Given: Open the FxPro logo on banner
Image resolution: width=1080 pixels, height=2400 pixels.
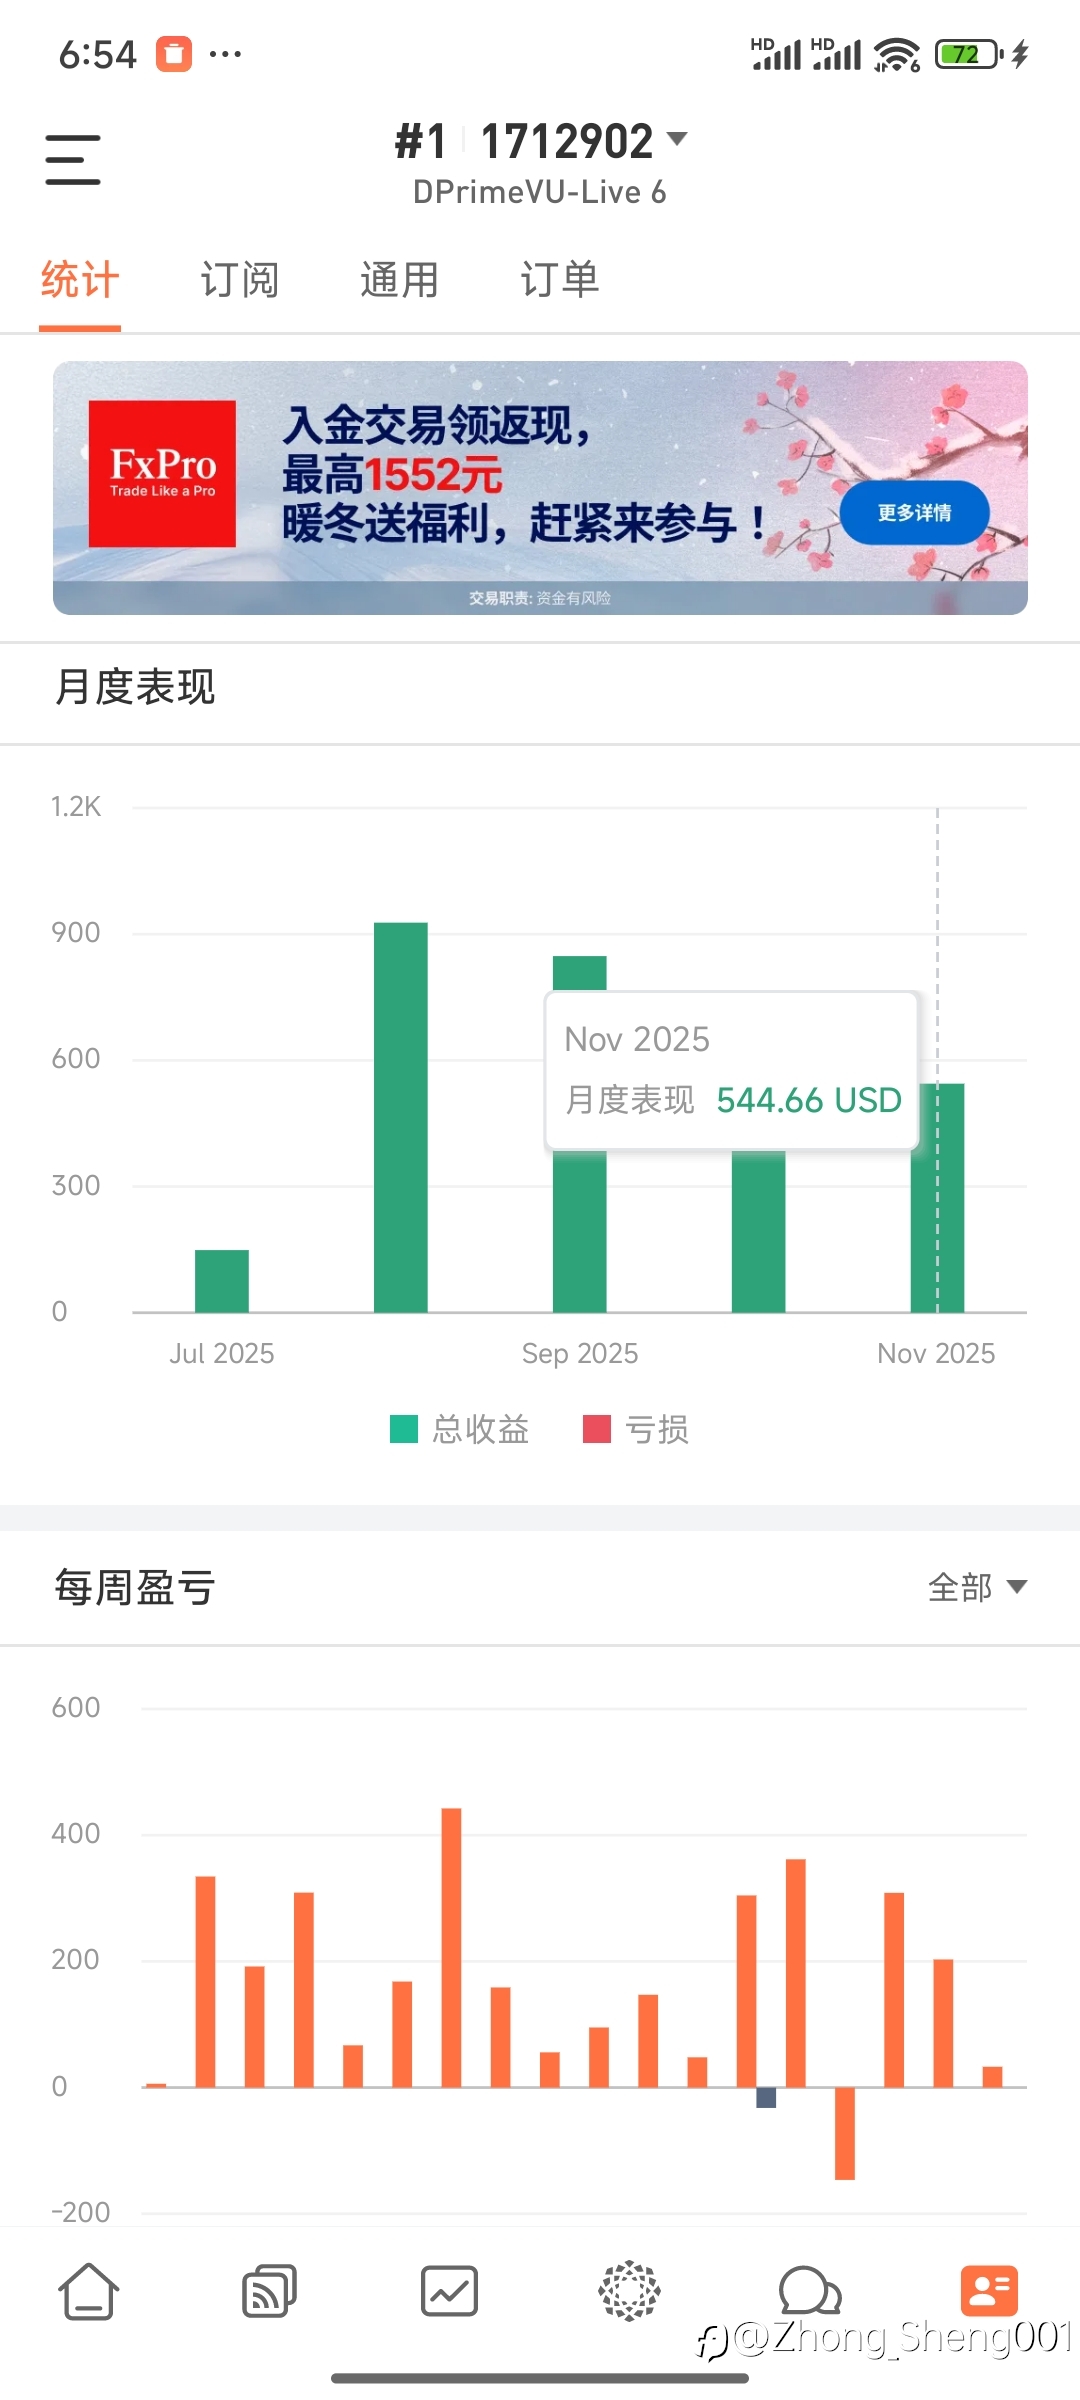Looking at the screenshot, I should point(162,474).
